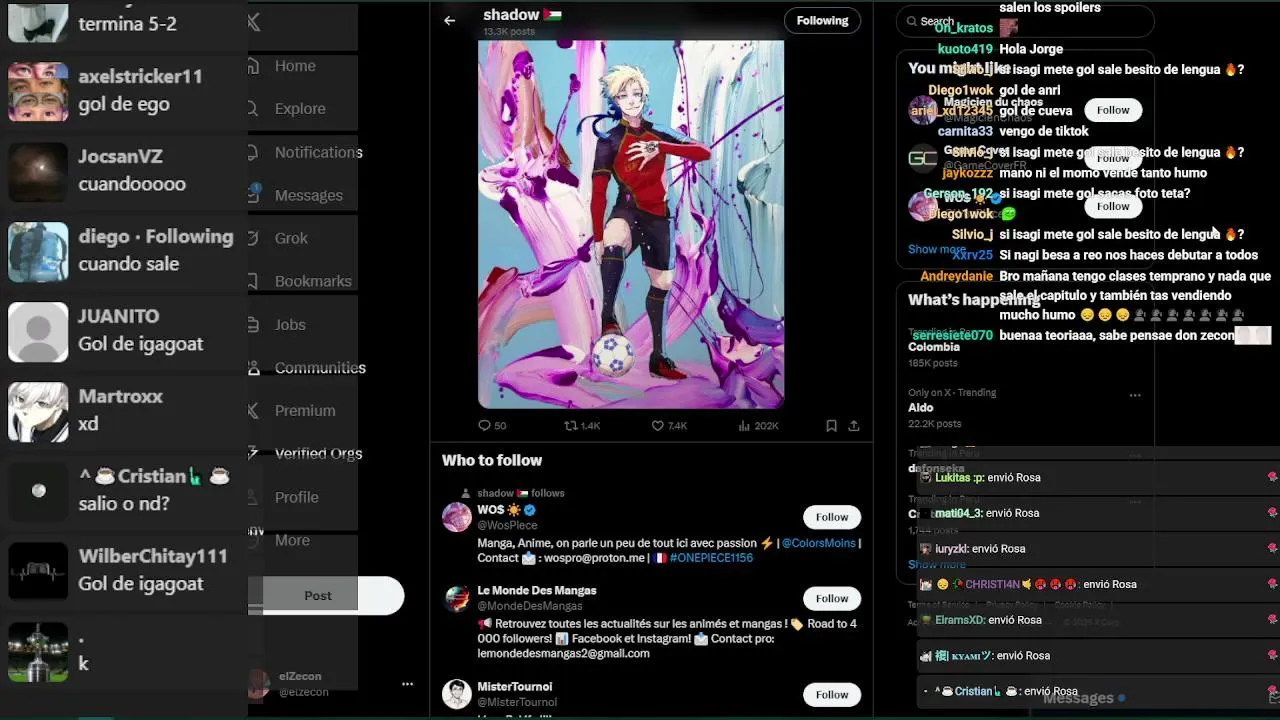Expand Show more under You might like
Screen dimensions: 1280x720
(x=936, y=249)
